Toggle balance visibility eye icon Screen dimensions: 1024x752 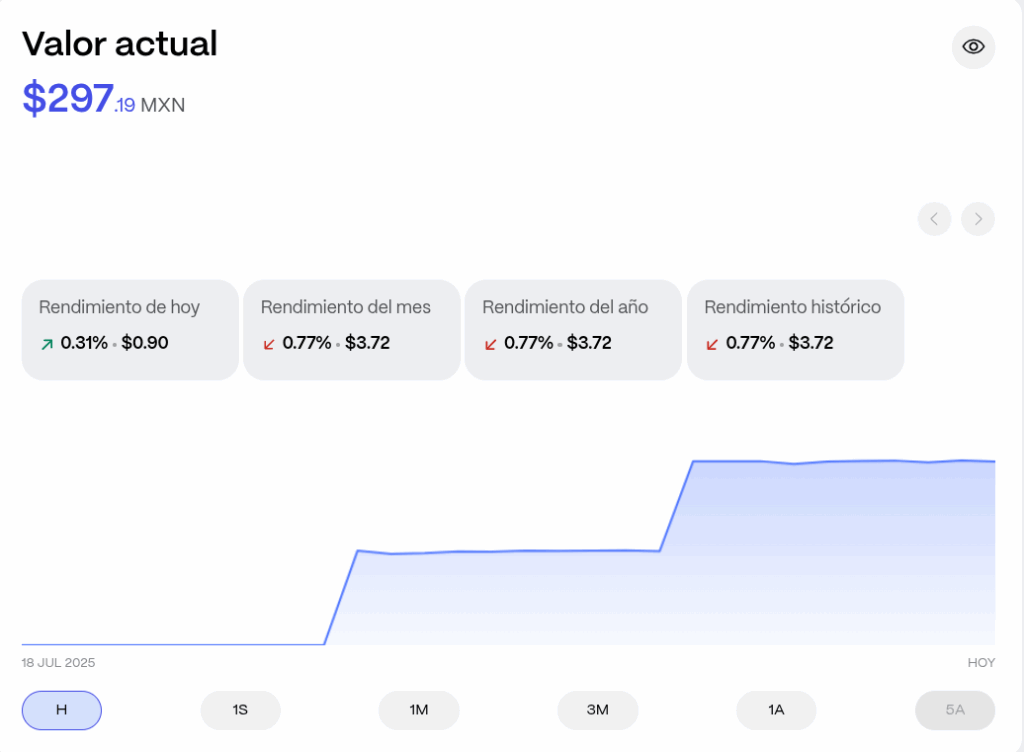[973, 47]
